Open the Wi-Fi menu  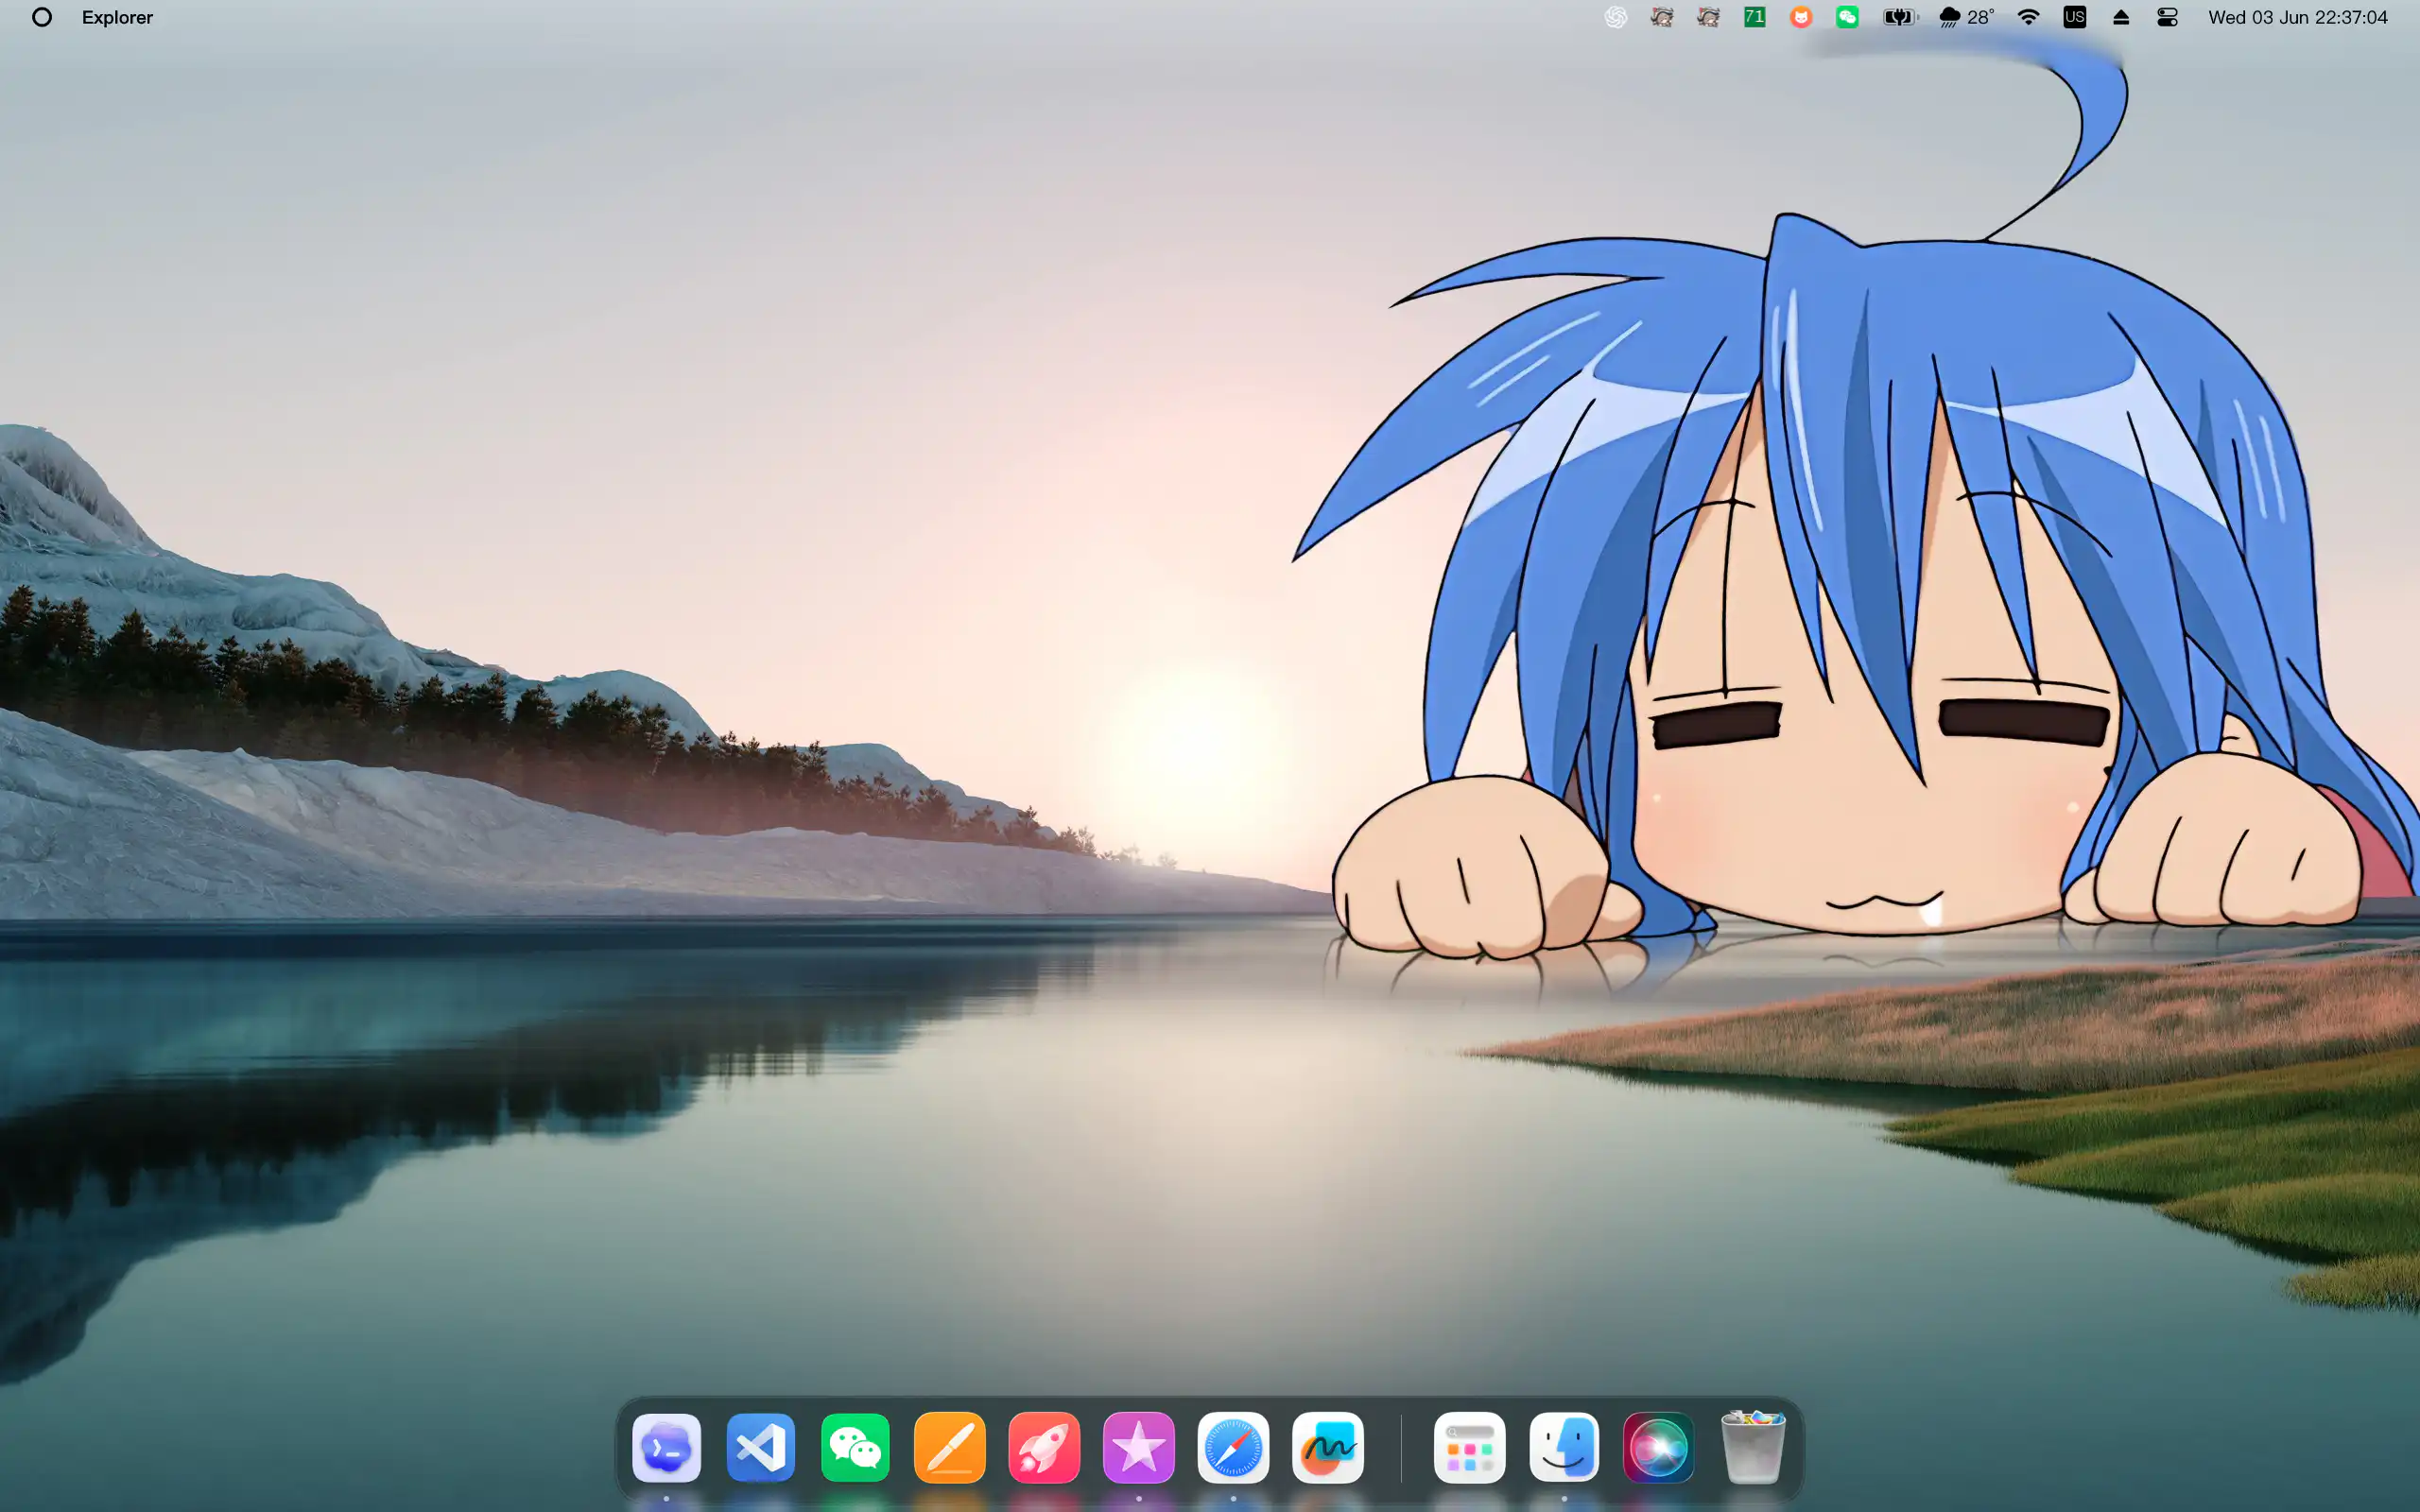pyautogui.click(x=2028, y=17)
